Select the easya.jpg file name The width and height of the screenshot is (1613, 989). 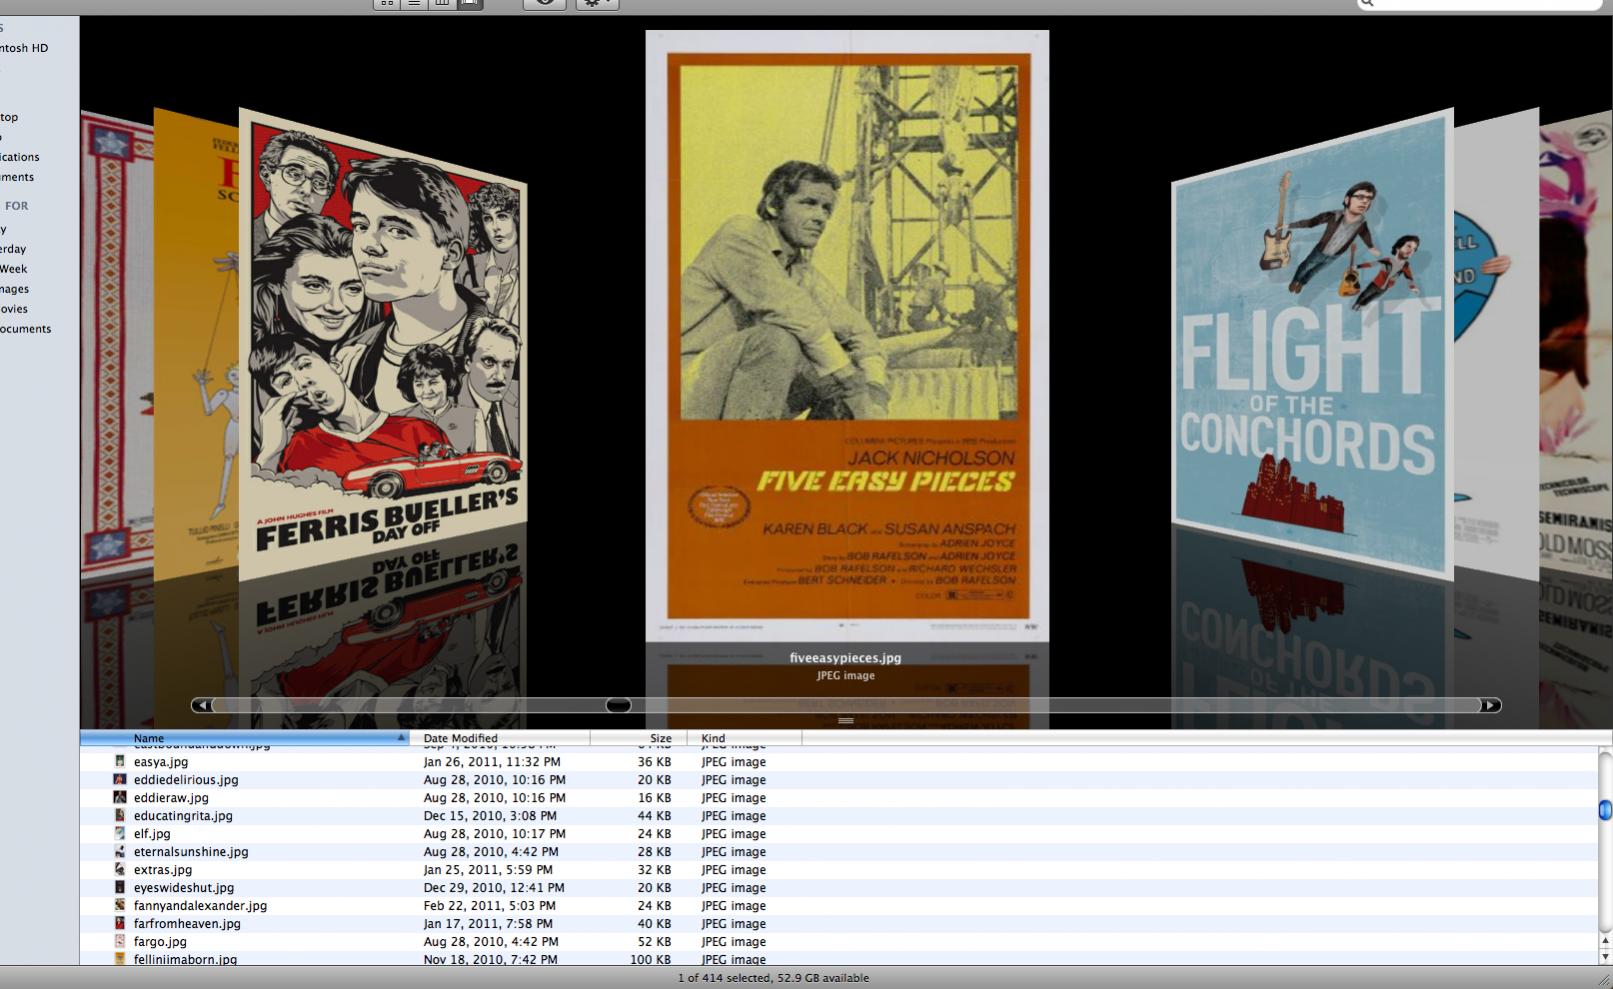point(161,762)
